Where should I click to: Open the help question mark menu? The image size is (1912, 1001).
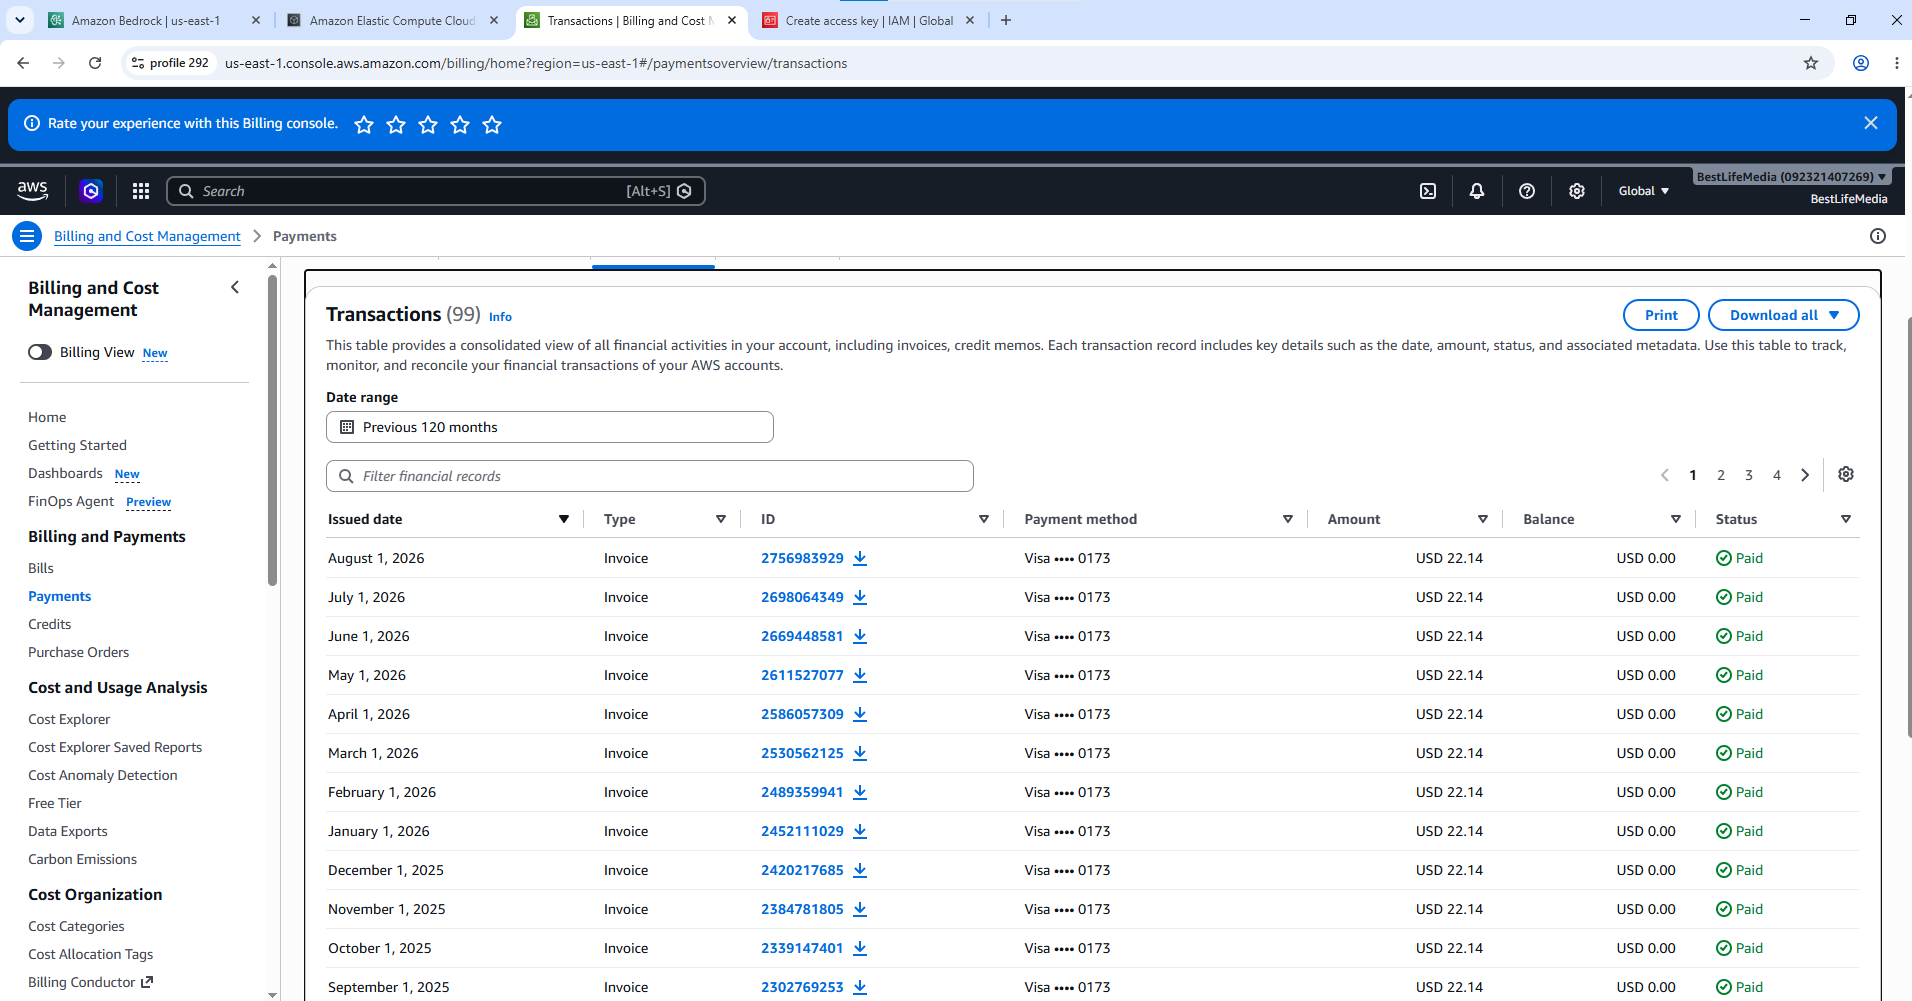(1527, 191)
